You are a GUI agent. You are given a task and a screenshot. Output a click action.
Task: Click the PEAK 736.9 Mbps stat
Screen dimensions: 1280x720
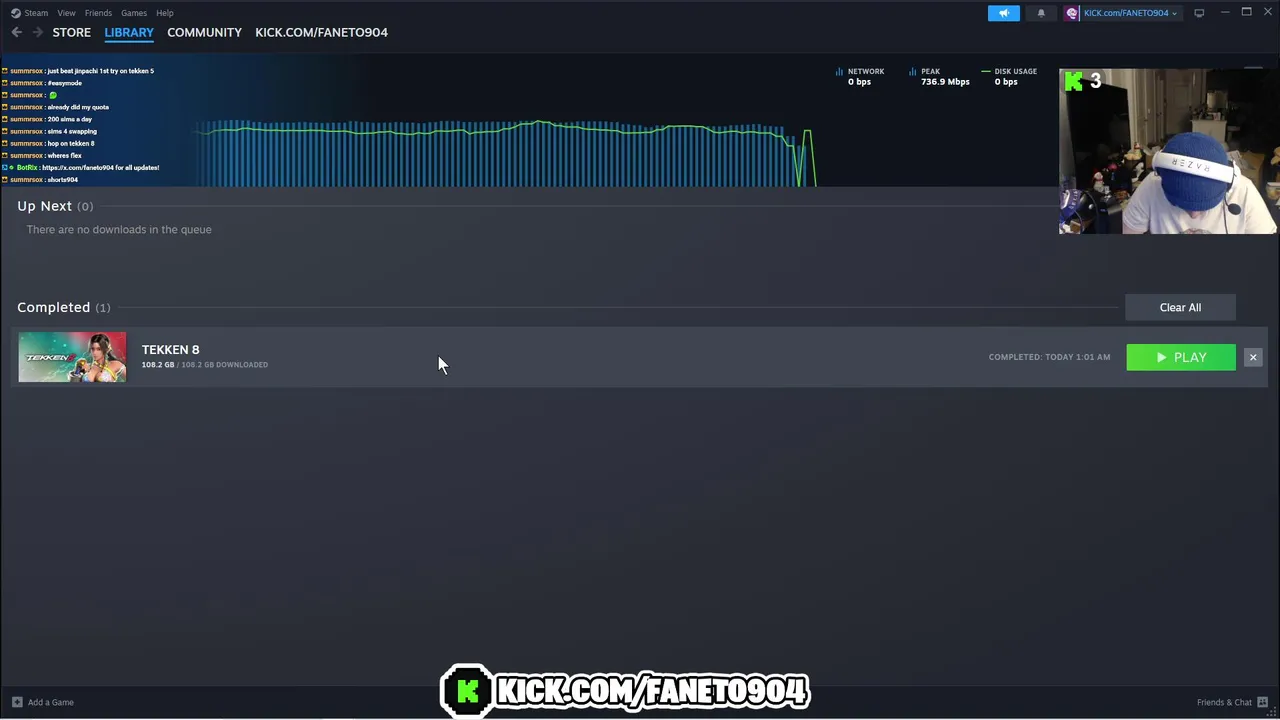tap(939, 76)
